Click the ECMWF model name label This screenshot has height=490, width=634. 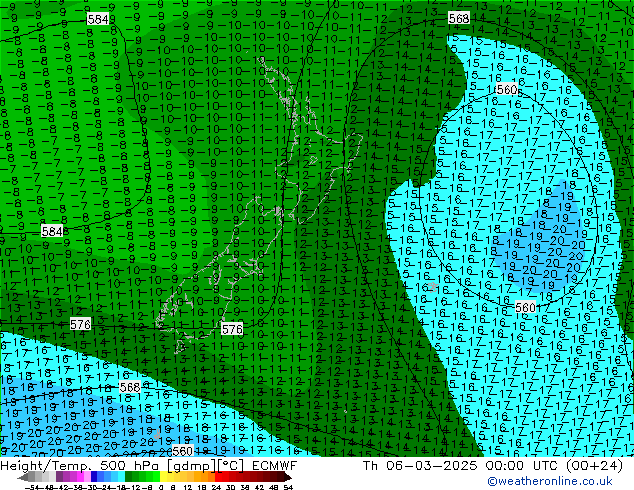click(275, 466)
